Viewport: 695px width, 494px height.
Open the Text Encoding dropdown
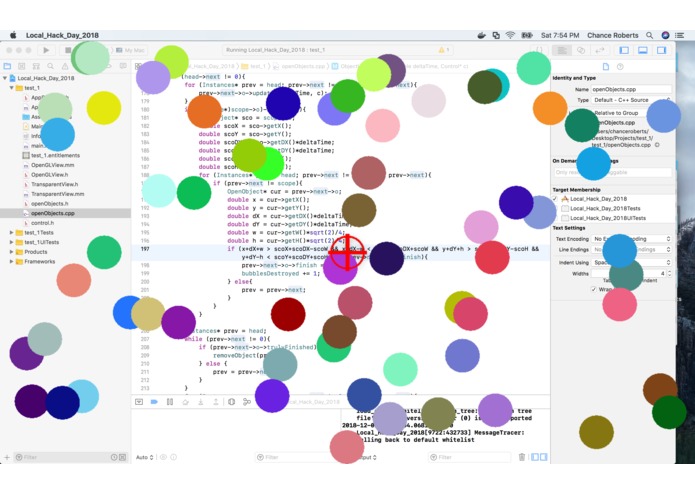631,239
